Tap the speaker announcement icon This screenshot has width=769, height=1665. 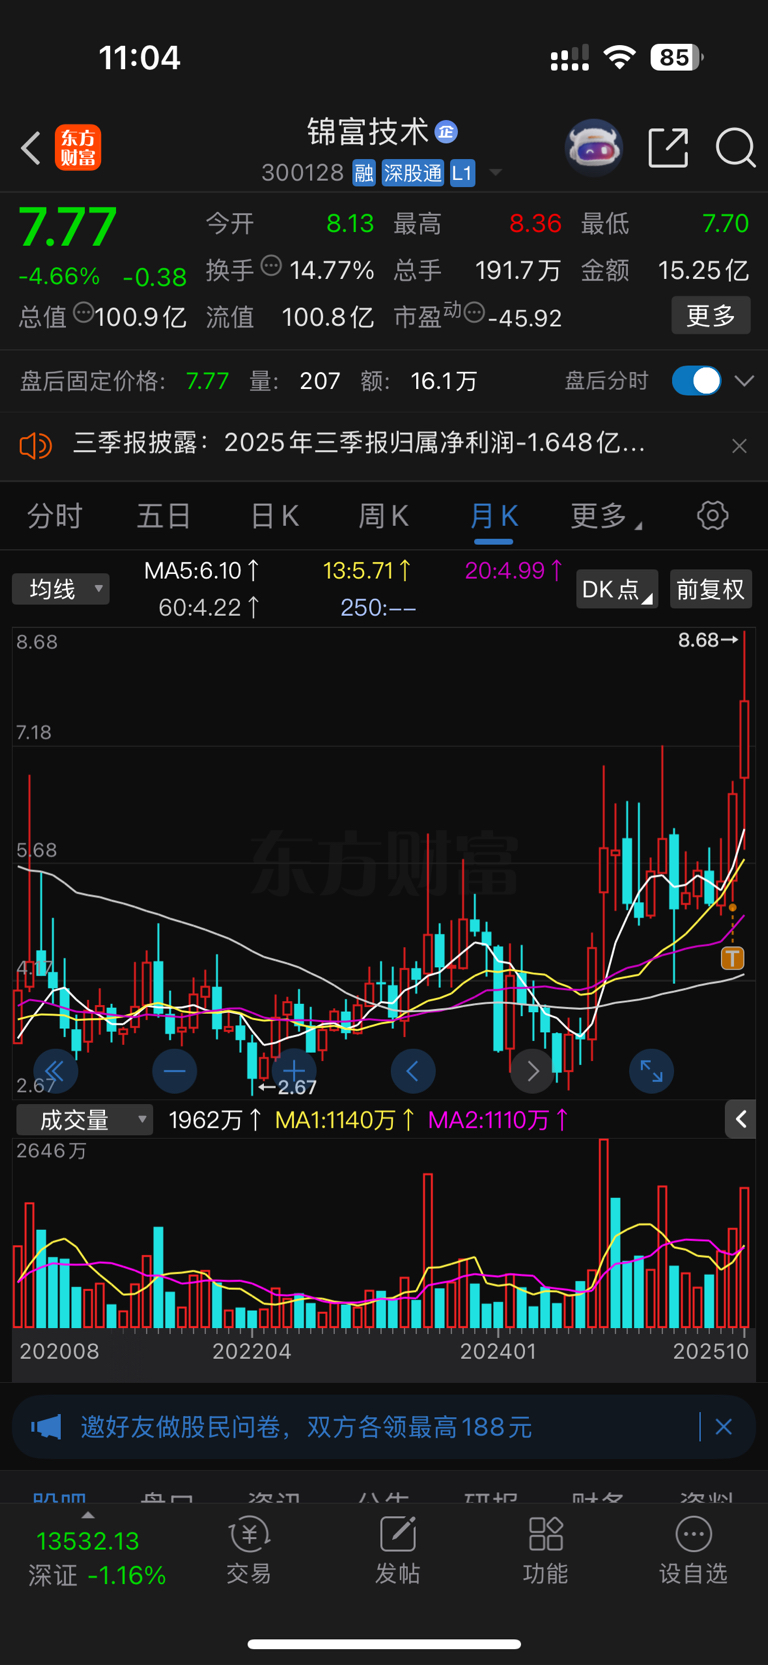35,445
